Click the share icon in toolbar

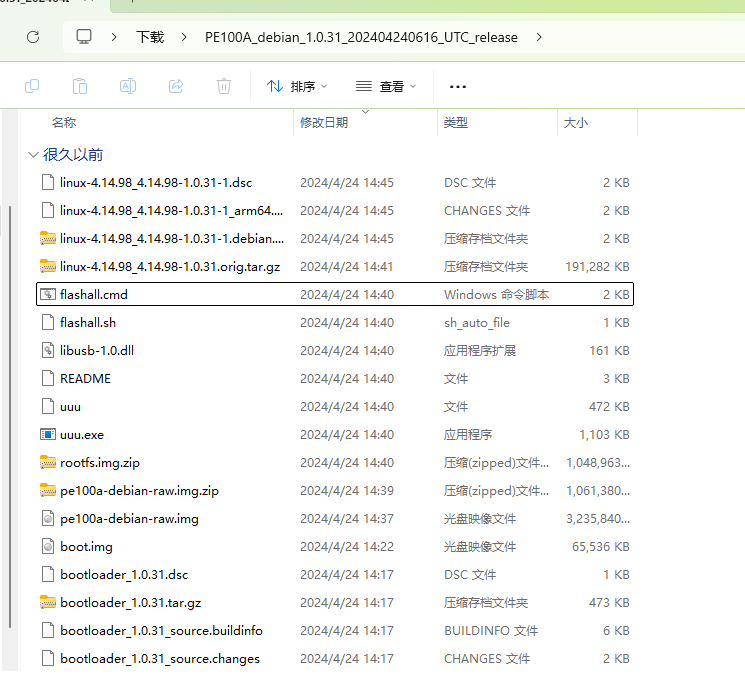[x=176, y=86]
